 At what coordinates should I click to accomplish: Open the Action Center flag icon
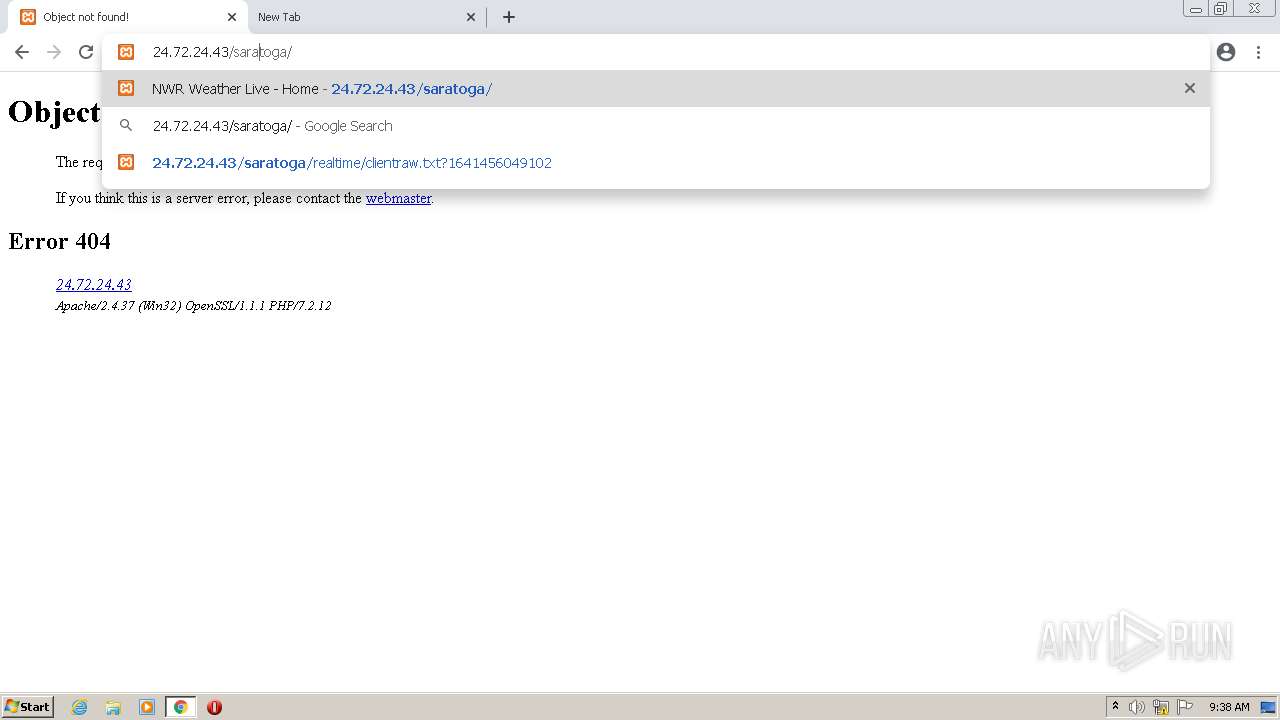click(1185, 707)
